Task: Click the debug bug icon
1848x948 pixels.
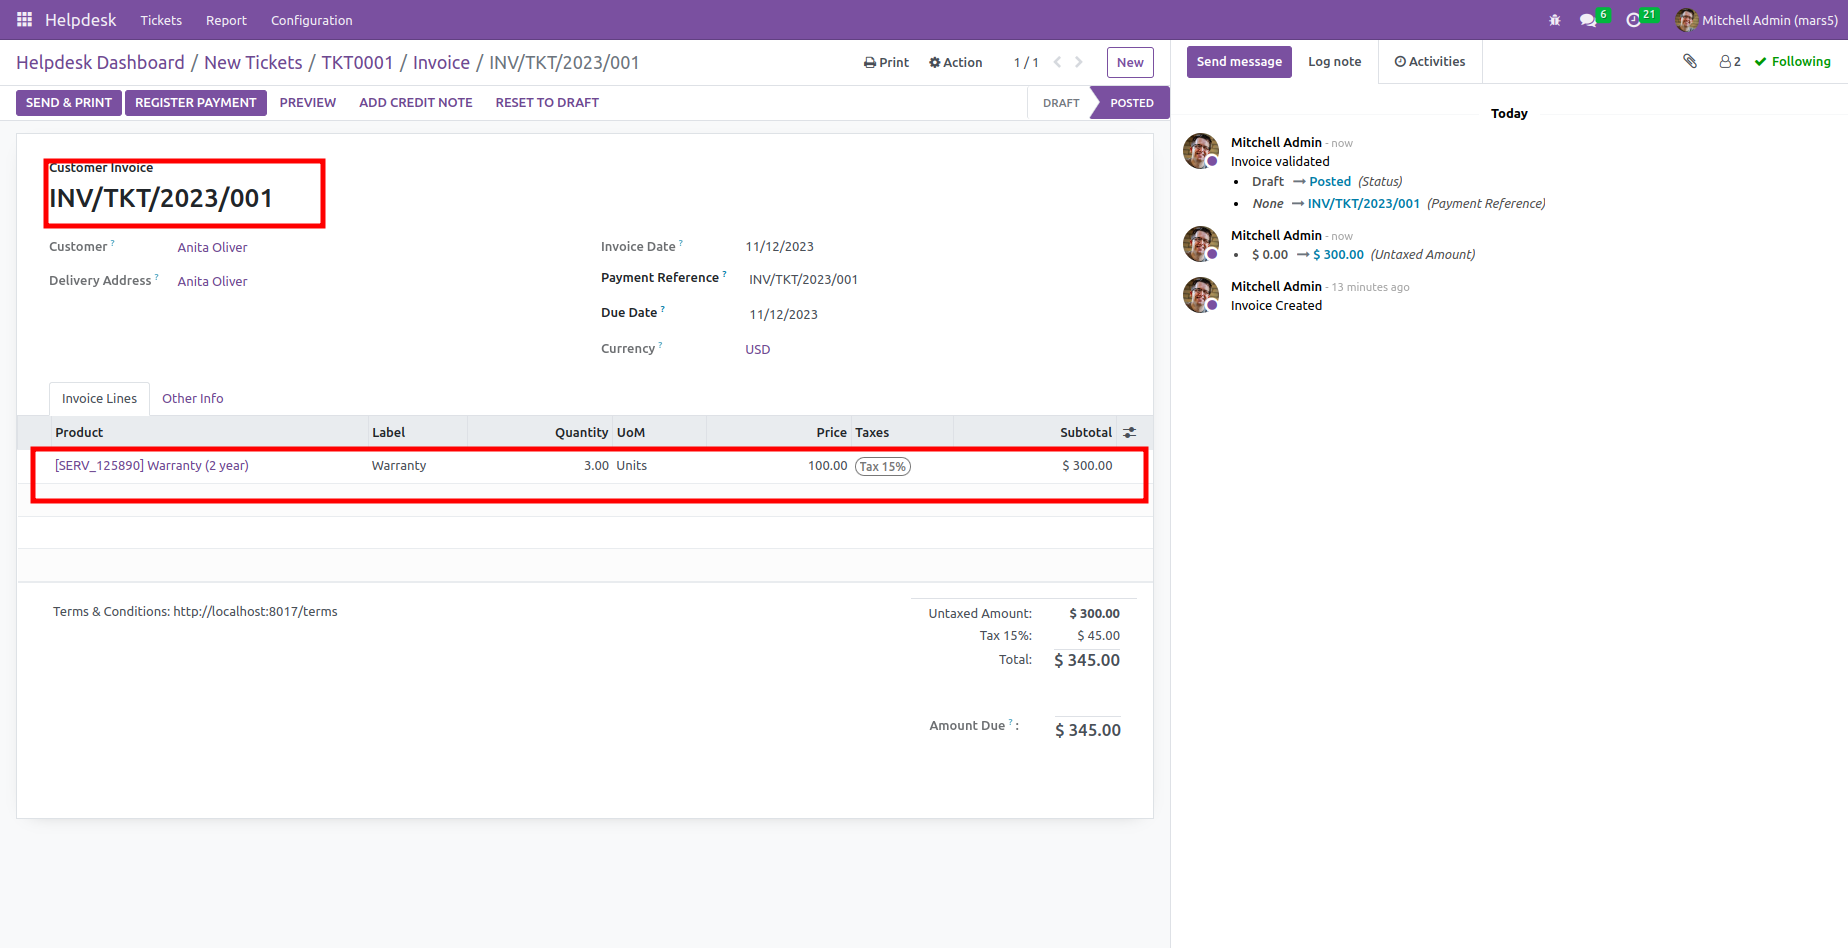Action: pyautogui.click(x=1554, y=20)
